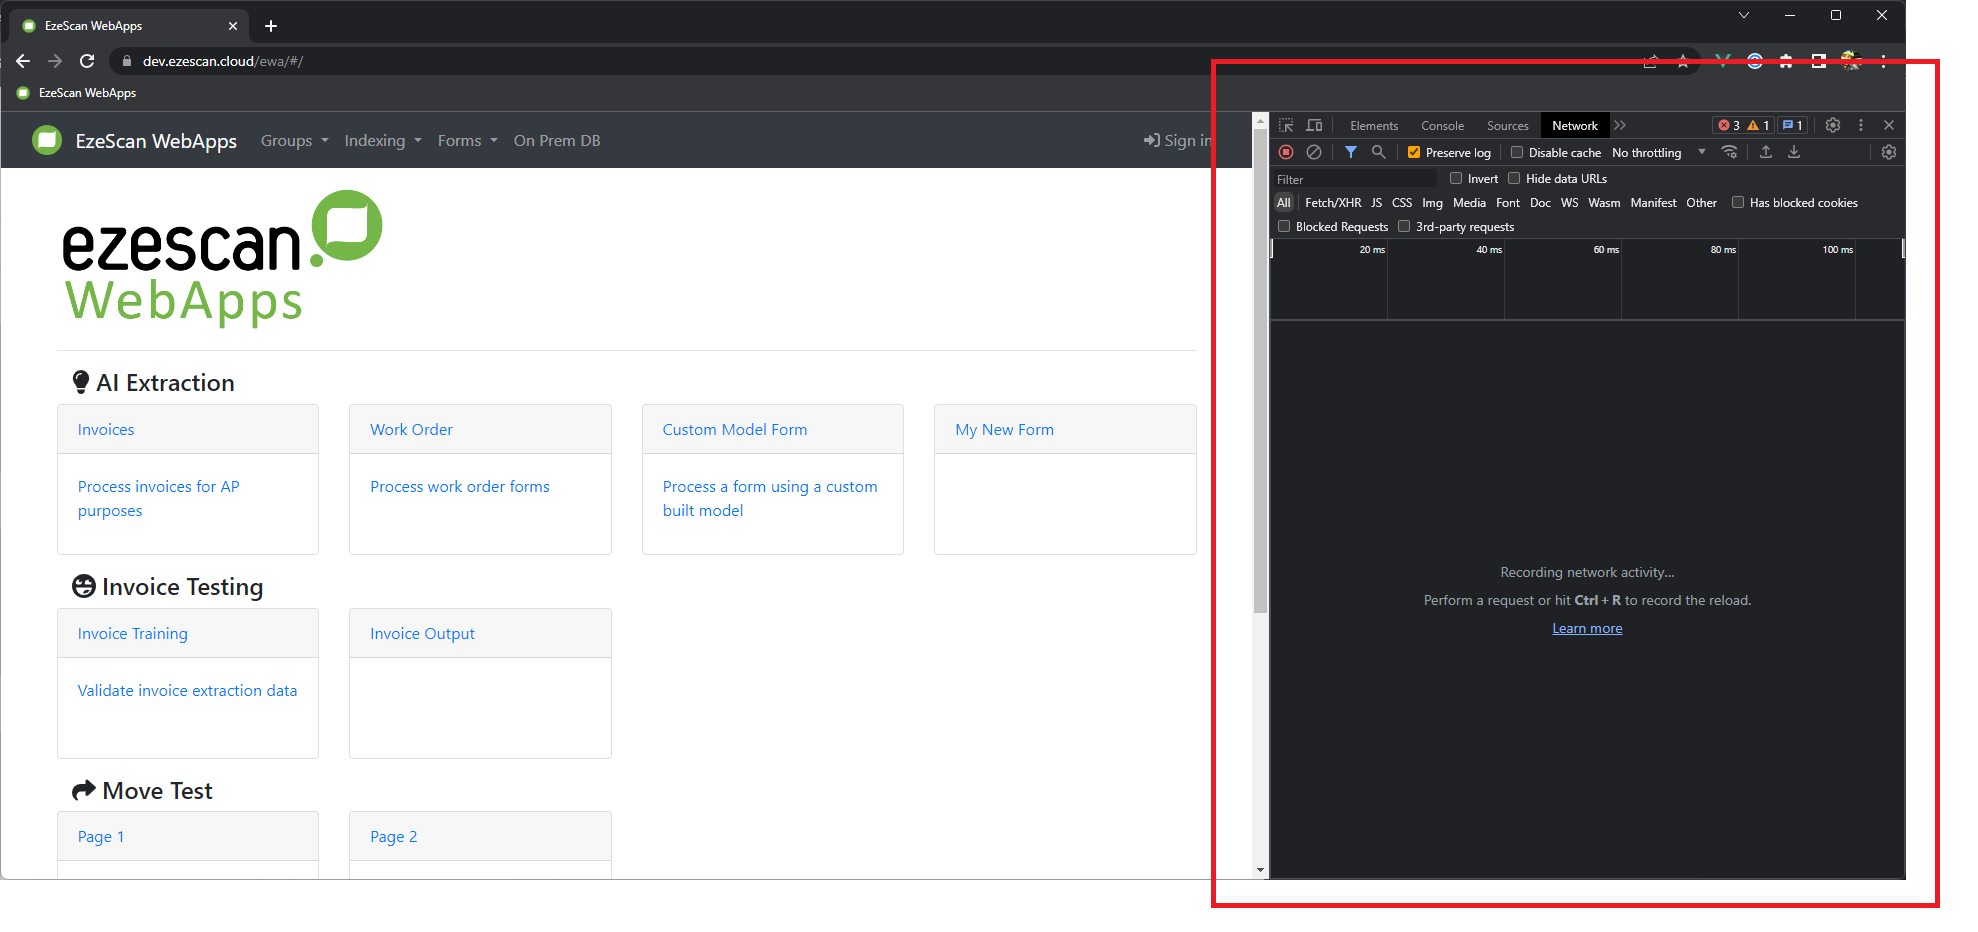Click the Learn more link

(1587, 629)
